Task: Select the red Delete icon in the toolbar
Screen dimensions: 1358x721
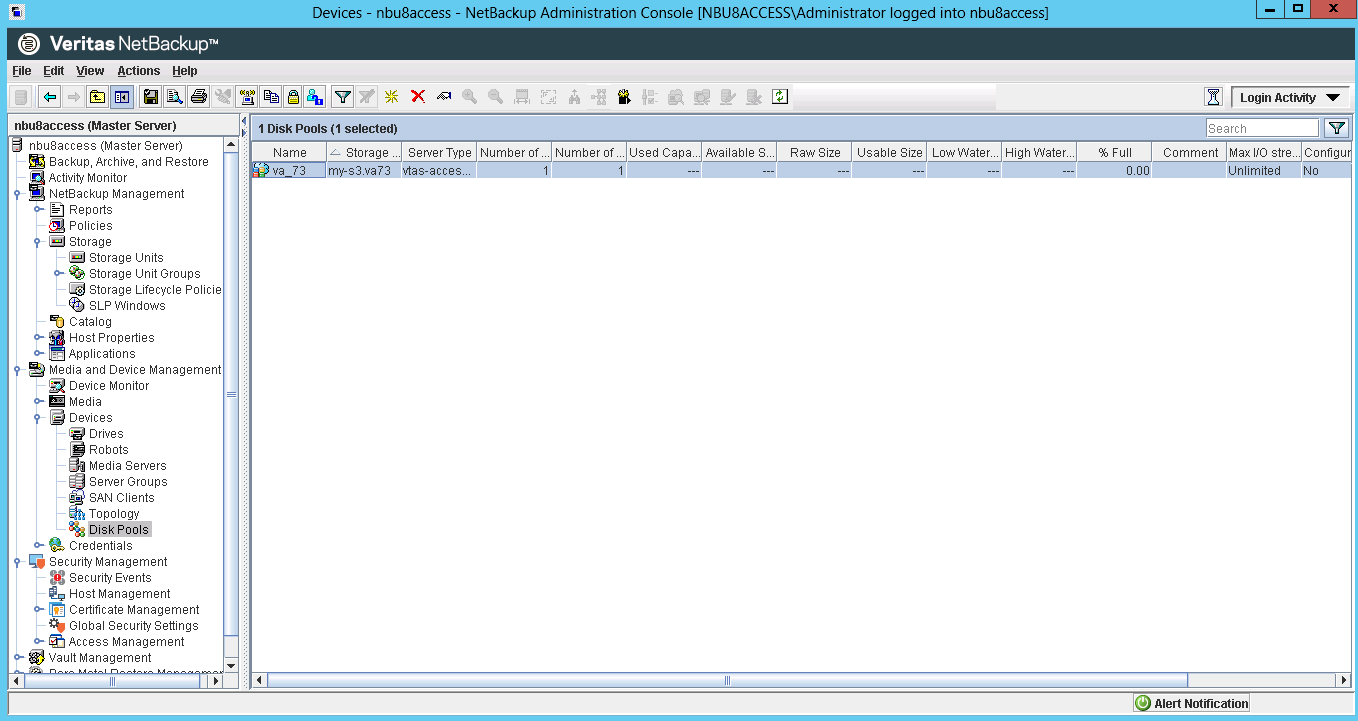Action: tap(417, 96)
